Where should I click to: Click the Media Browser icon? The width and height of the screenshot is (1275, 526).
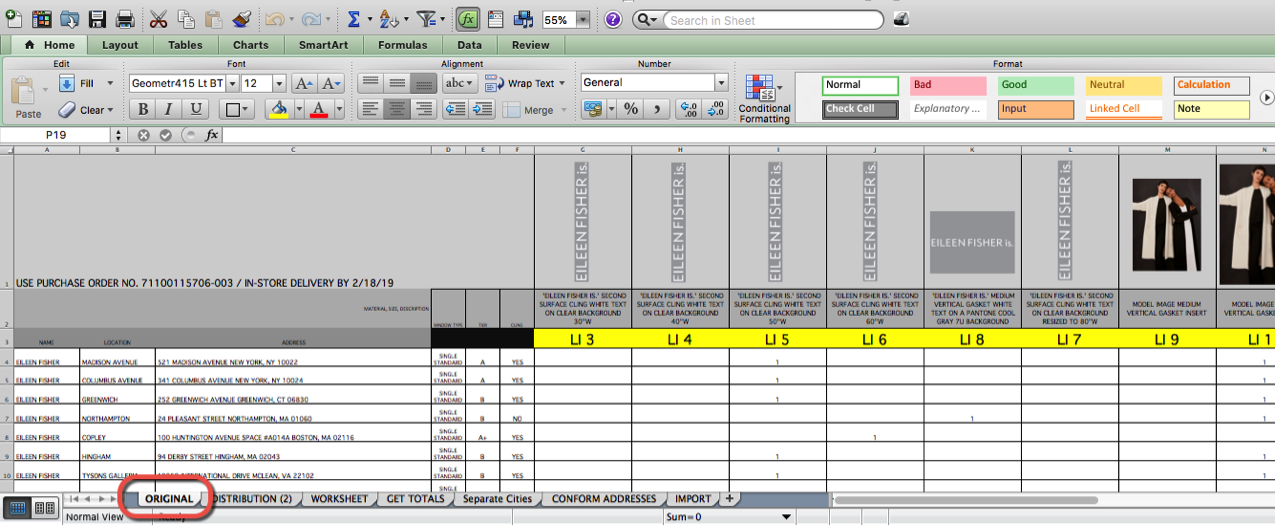(523, 19)
